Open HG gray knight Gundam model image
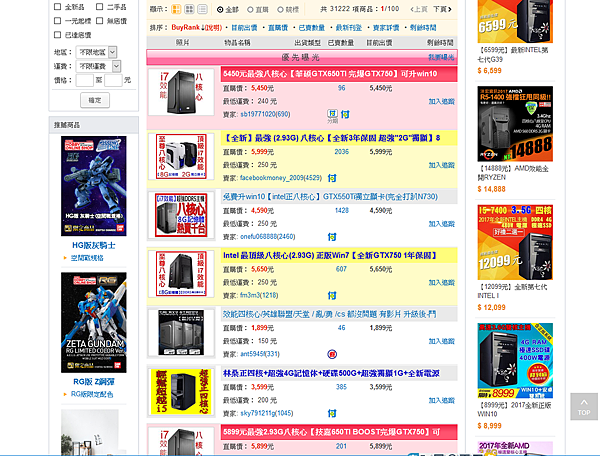 coord(93,186)
